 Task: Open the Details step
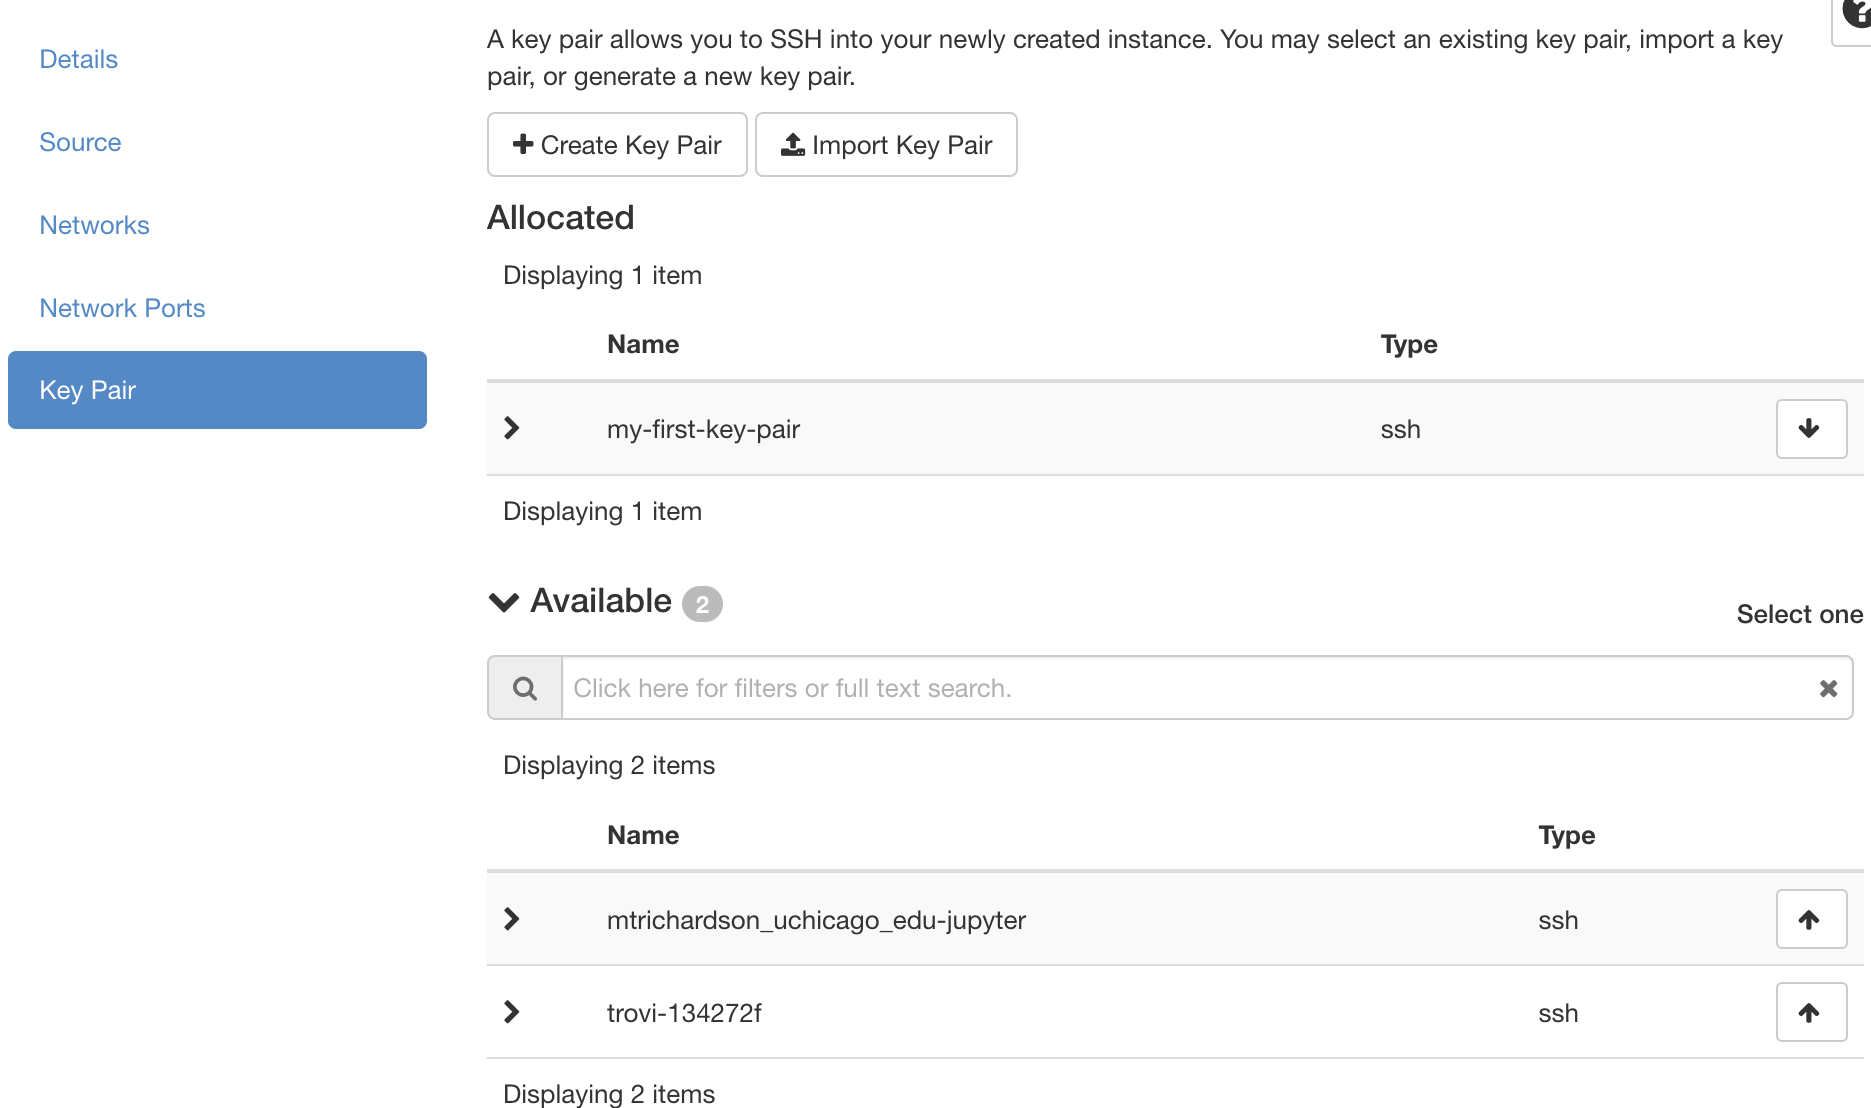pyautogui.click(x=79, y=59)
